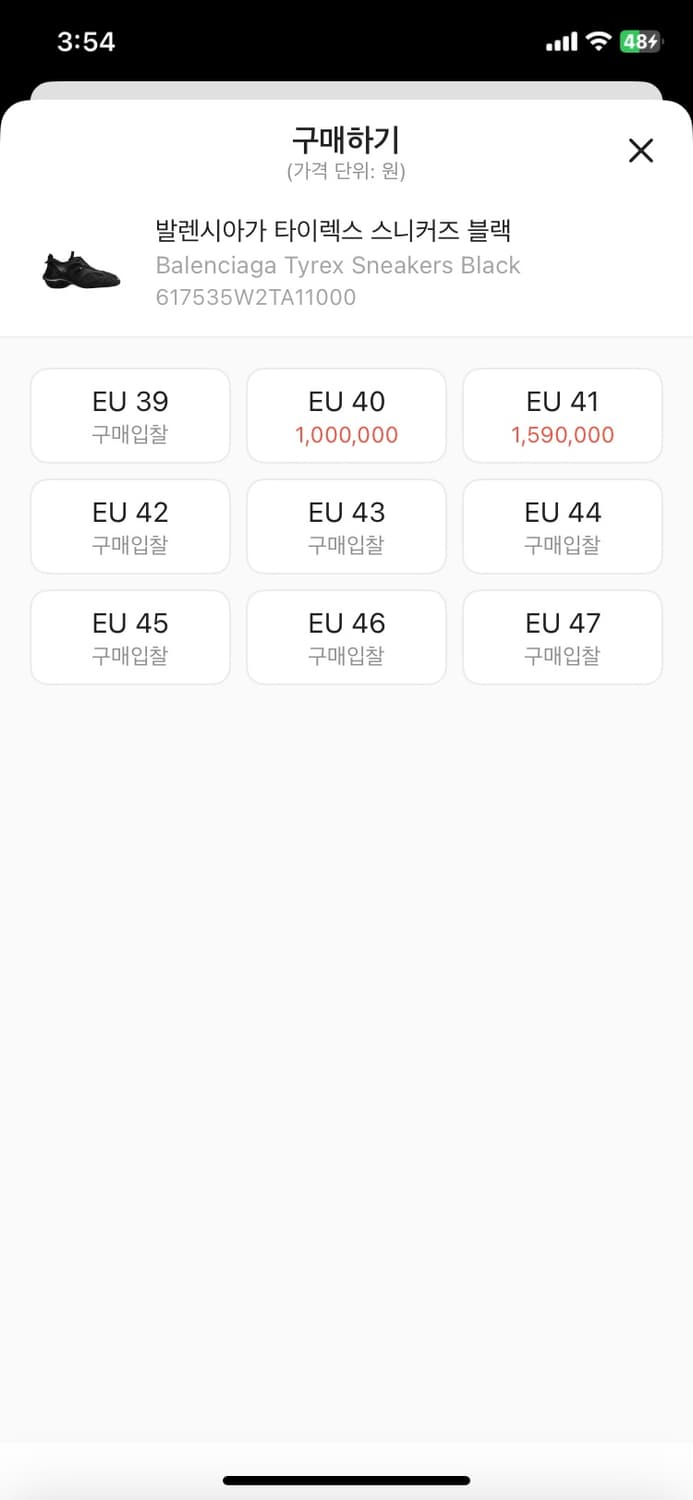Select the EU 43 size option
This screenshot has height=1500, width=693.
coord(346,526)
